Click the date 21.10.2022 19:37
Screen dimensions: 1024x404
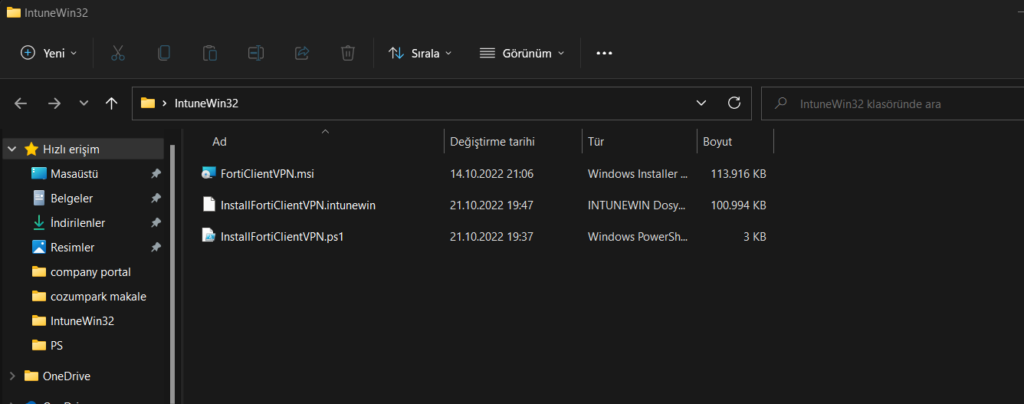point(492,236)
